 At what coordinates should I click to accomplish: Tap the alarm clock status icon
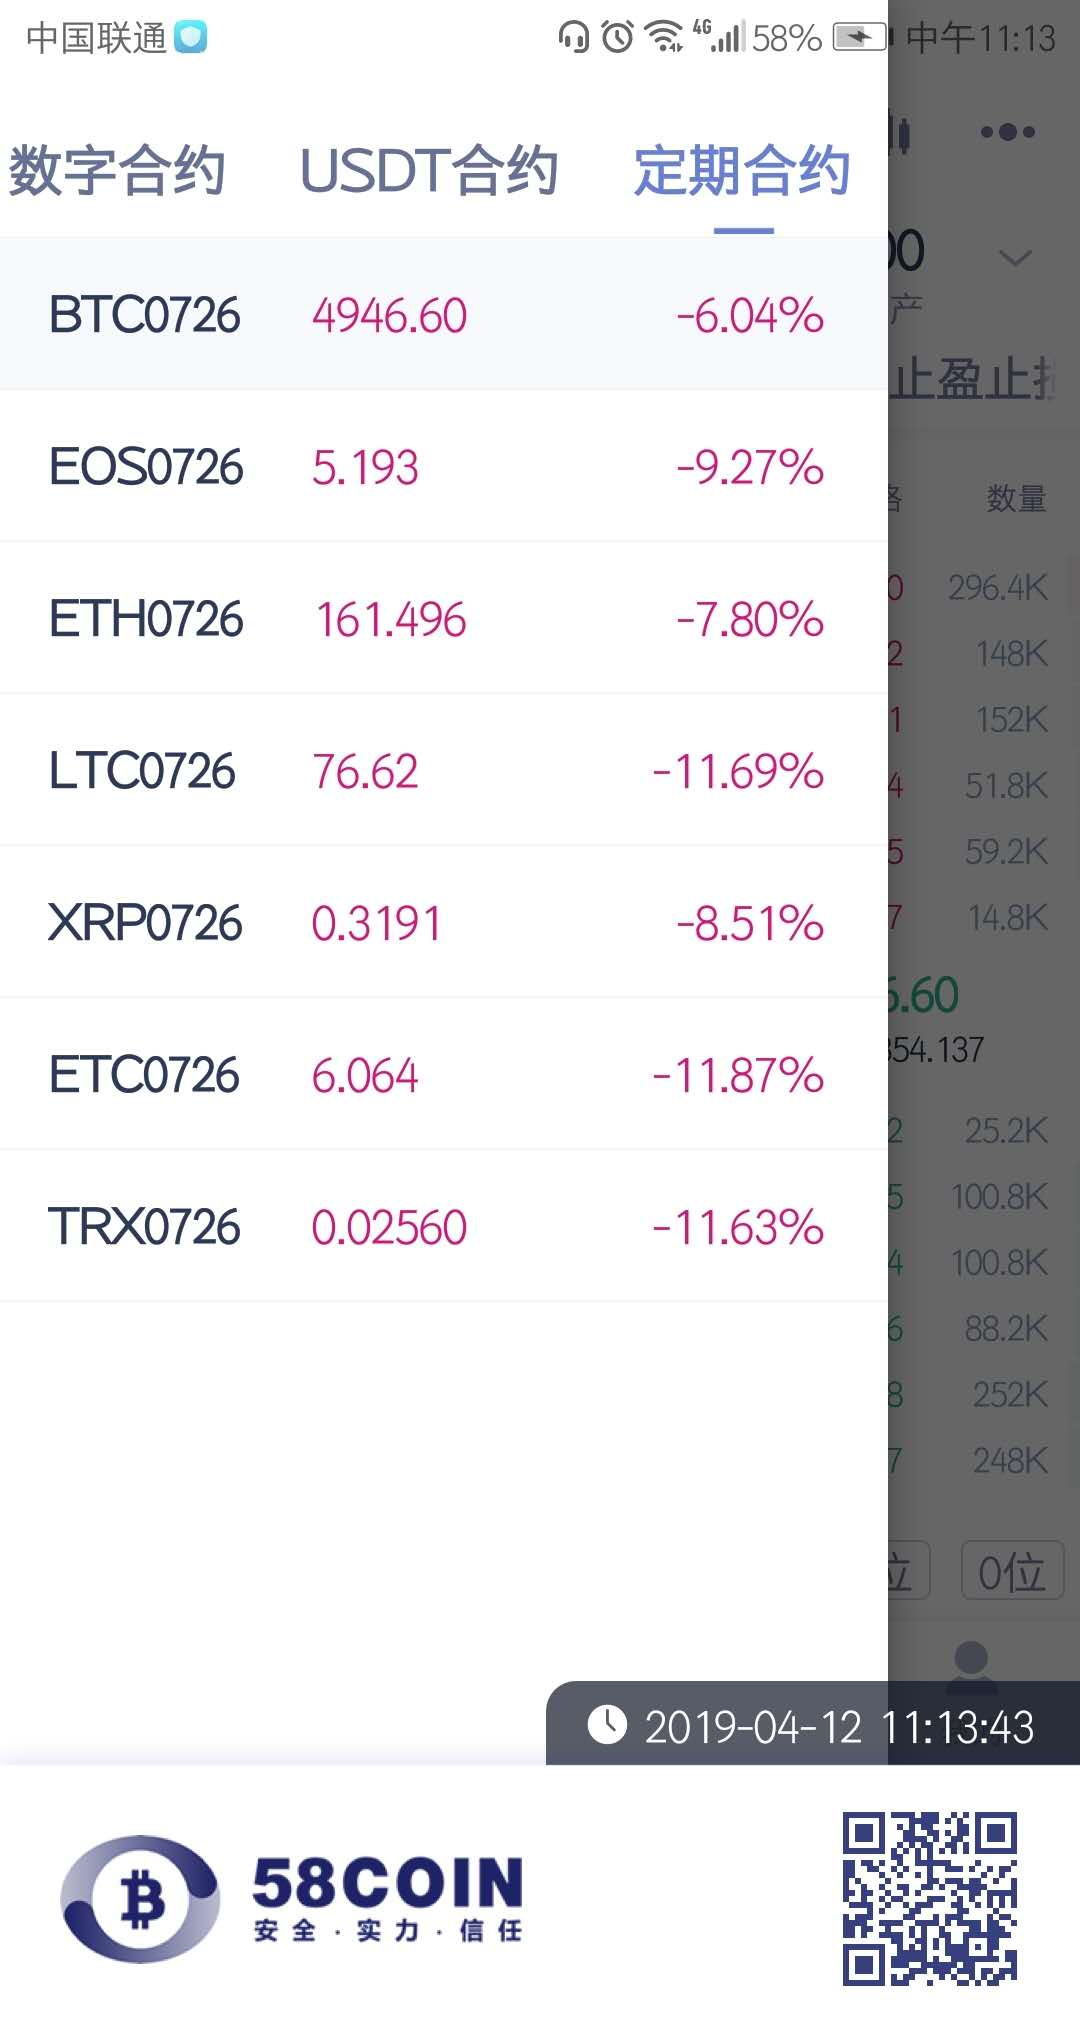click(617, 38)
